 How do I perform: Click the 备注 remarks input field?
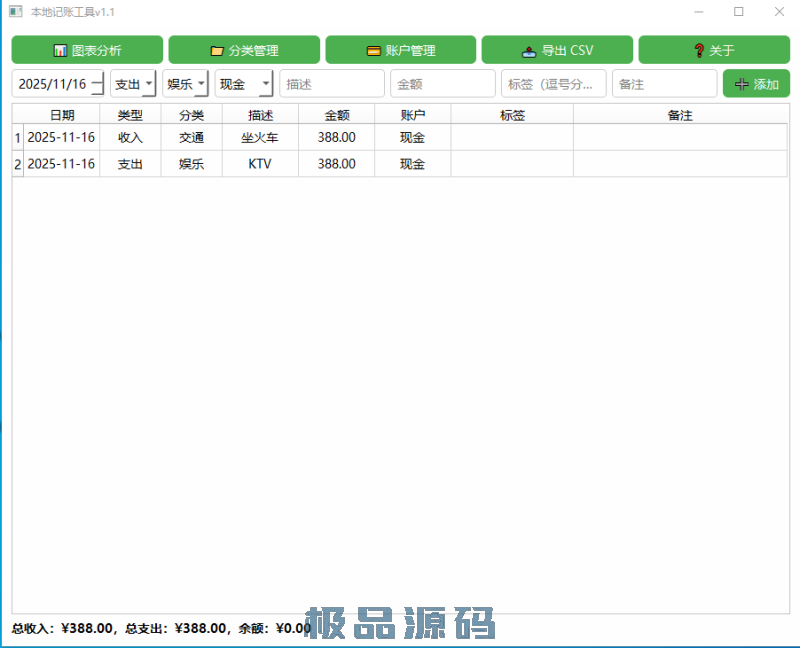(664, 84)
